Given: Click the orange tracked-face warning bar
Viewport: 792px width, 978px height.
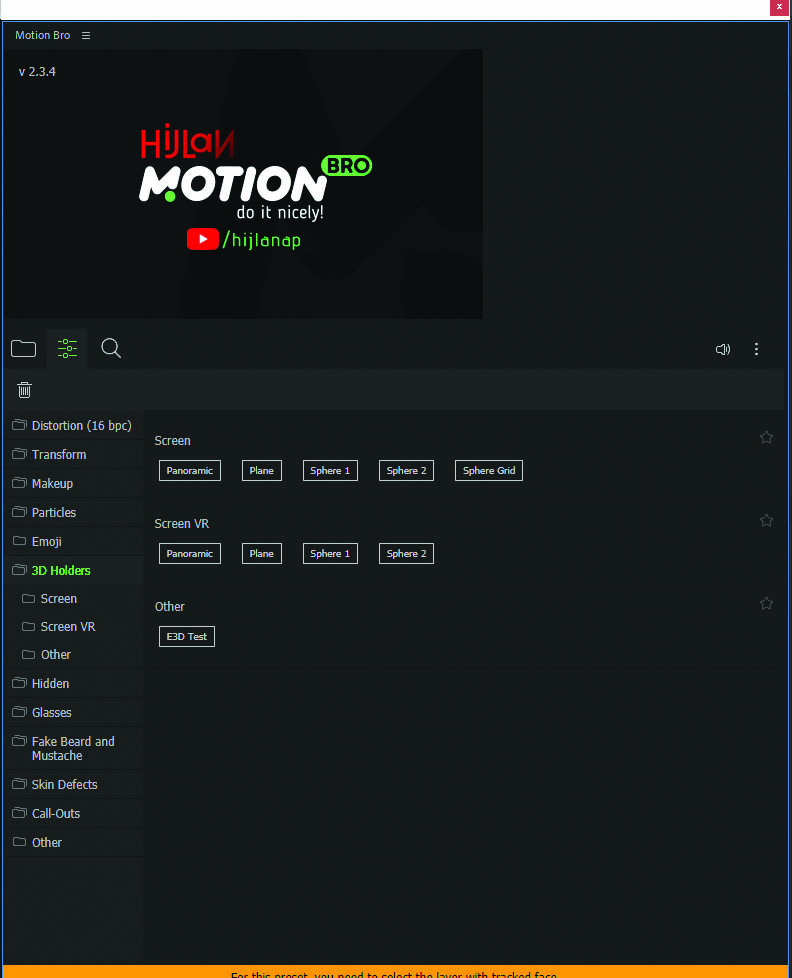Looking at the screenshot, I should tap(396, 972).
